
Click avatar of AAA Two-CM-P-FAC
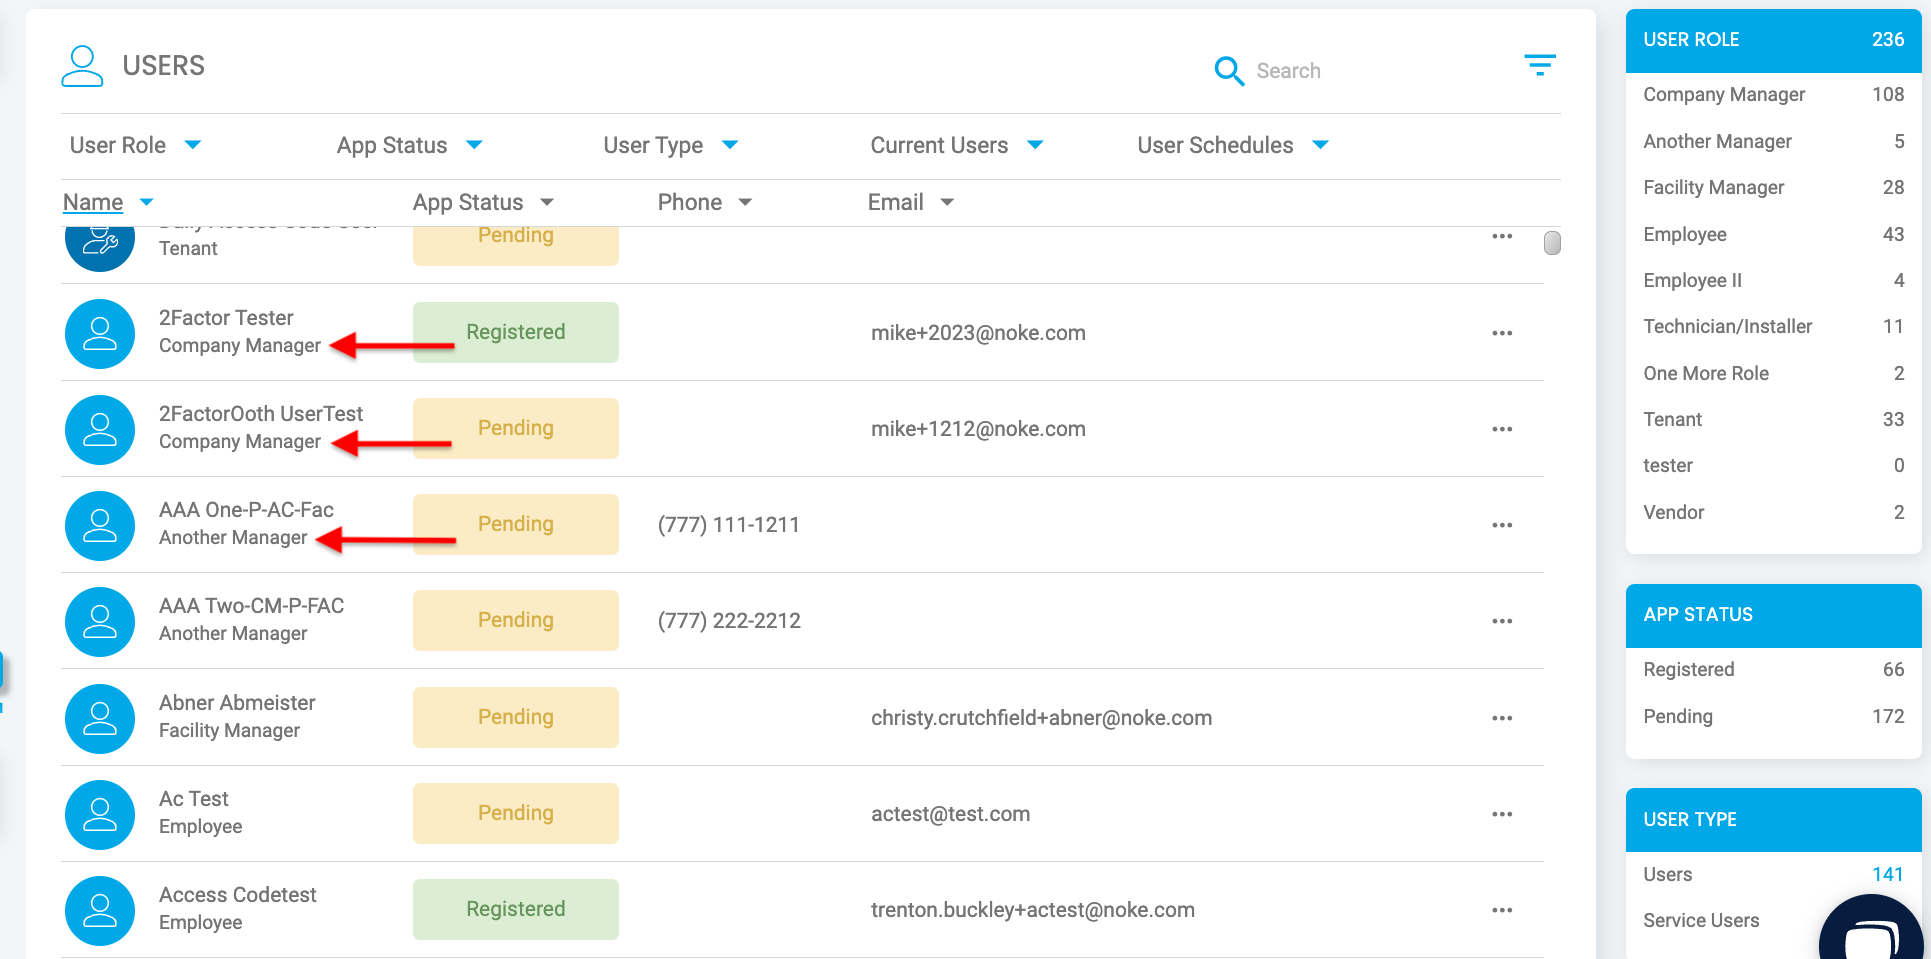pyautogui.click(x=100, y=622)
